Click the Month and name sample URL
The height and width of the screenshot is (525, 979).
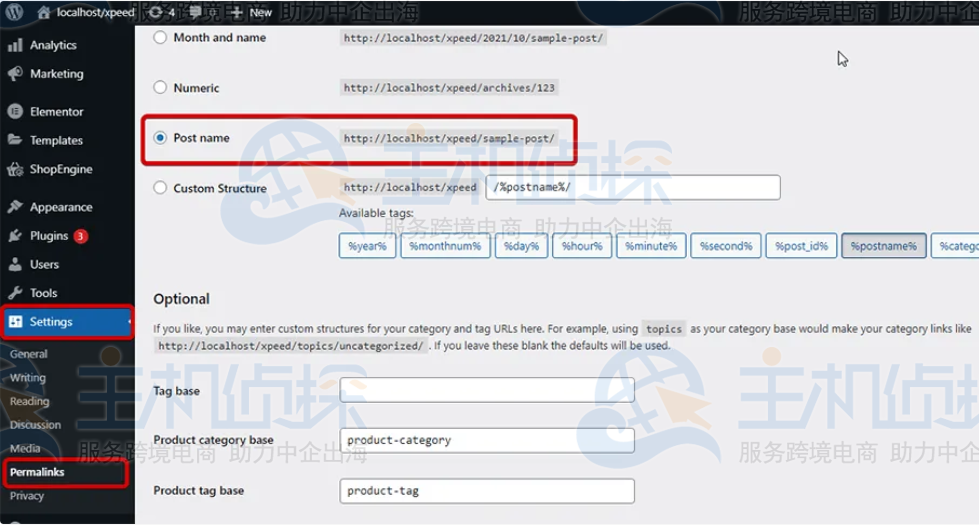click(x=473, y=38)
